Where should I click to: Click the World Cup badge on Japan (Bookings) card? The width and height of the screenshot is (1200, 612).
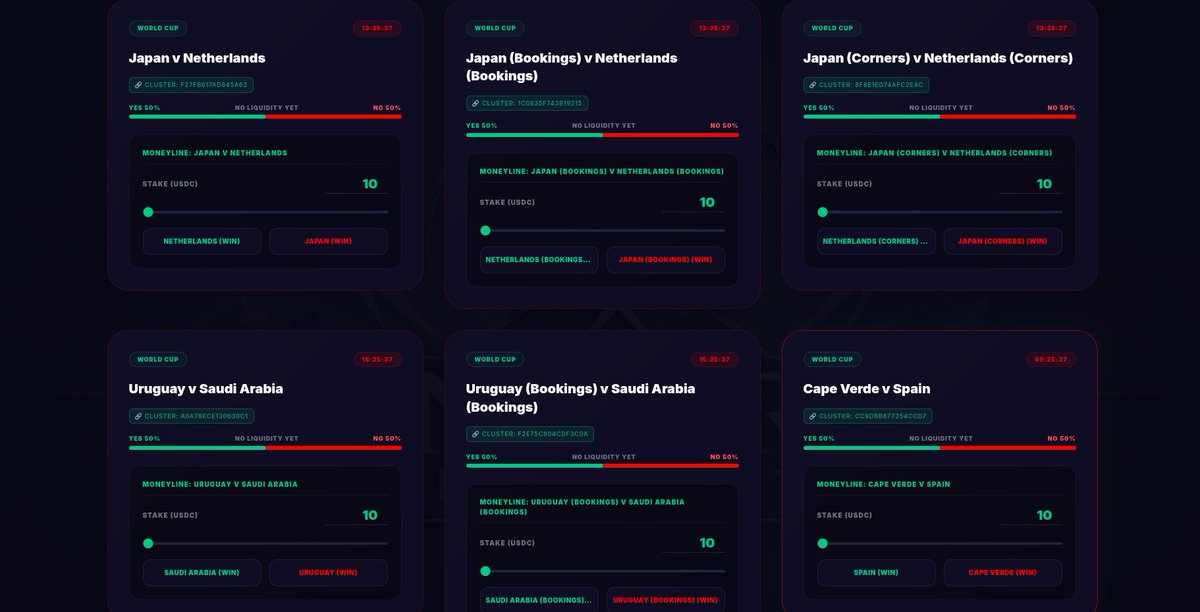495,28
